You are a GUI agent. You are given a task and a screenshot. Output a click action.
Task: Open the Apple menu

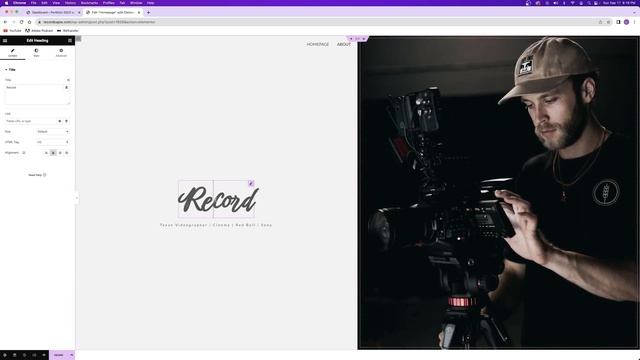pos(6,3)
